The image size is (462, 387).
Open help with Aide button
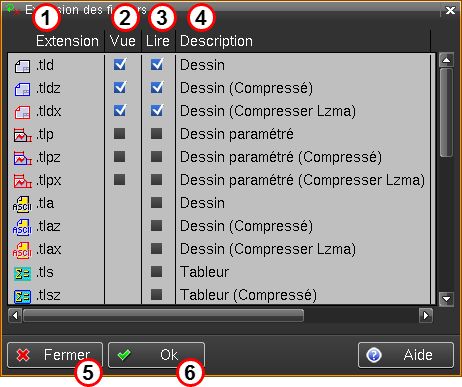(406, 355)
